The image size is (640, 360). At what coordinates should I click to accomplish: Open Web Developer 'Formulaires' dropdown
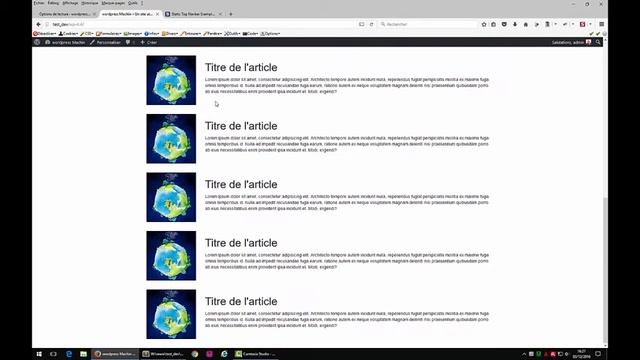pos(109,33)
